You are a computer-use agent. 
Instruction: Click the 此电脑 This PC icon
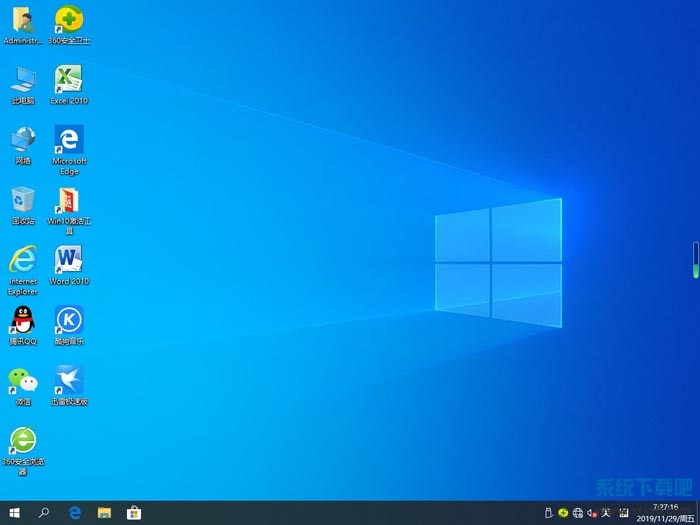click(22, 80)
